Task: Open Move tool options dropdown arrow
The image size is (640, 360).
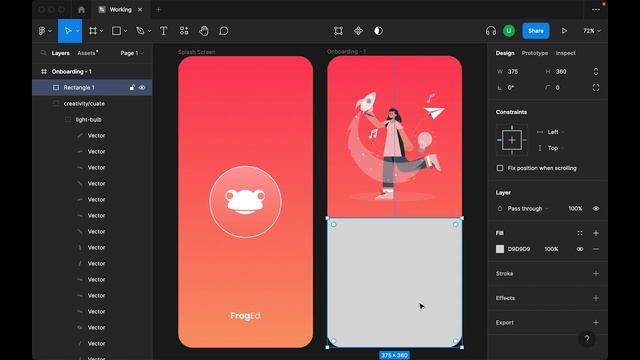Action: [77, 31]
